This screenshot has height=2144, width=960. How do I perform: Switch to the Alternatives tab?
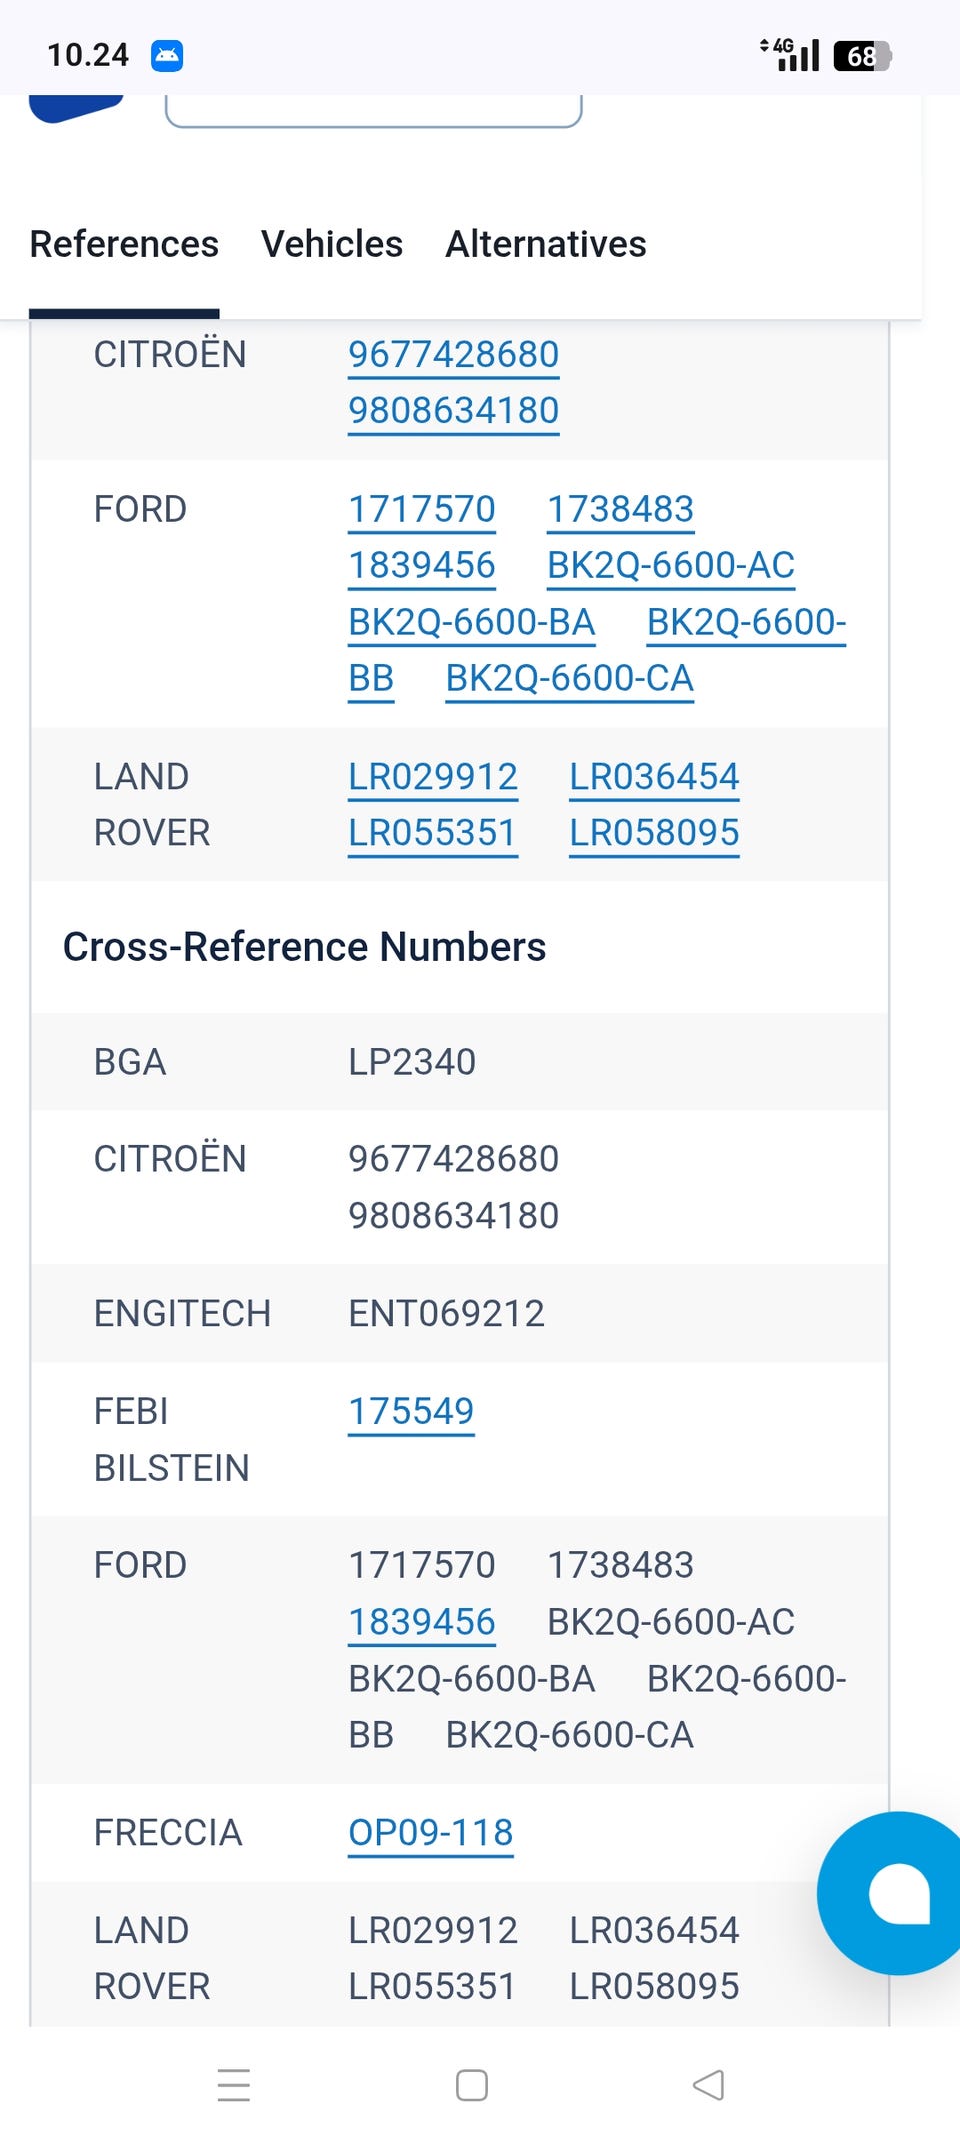546,244
